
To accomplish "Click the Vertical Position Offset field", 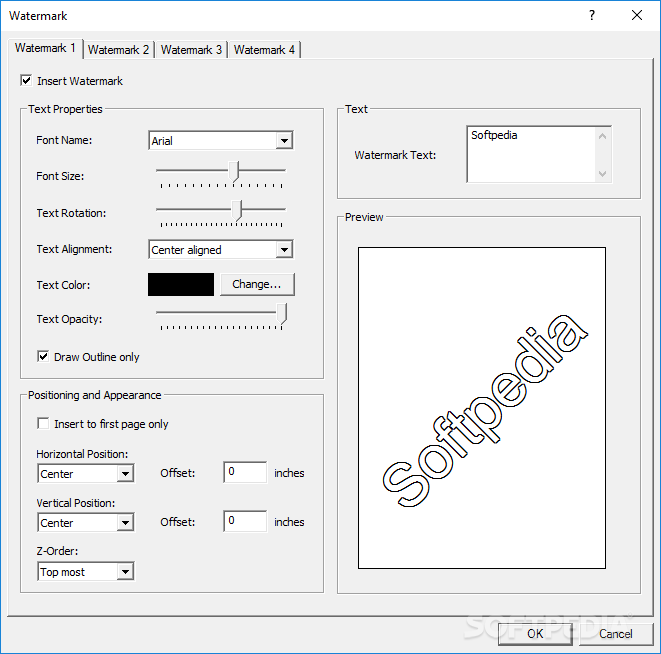I will [x=245, y=521].
